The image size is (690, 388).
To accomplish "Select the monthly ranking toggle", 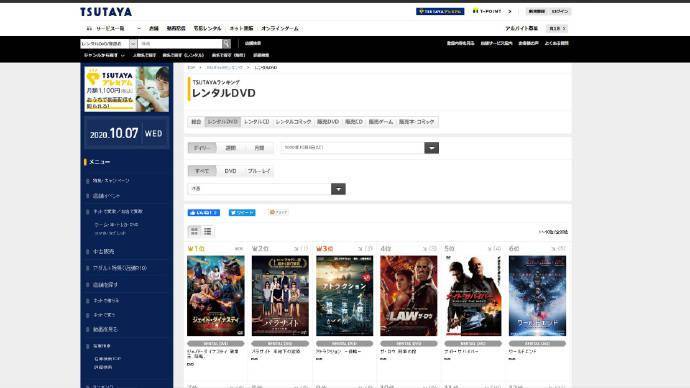I will click(x=259, y=148).
